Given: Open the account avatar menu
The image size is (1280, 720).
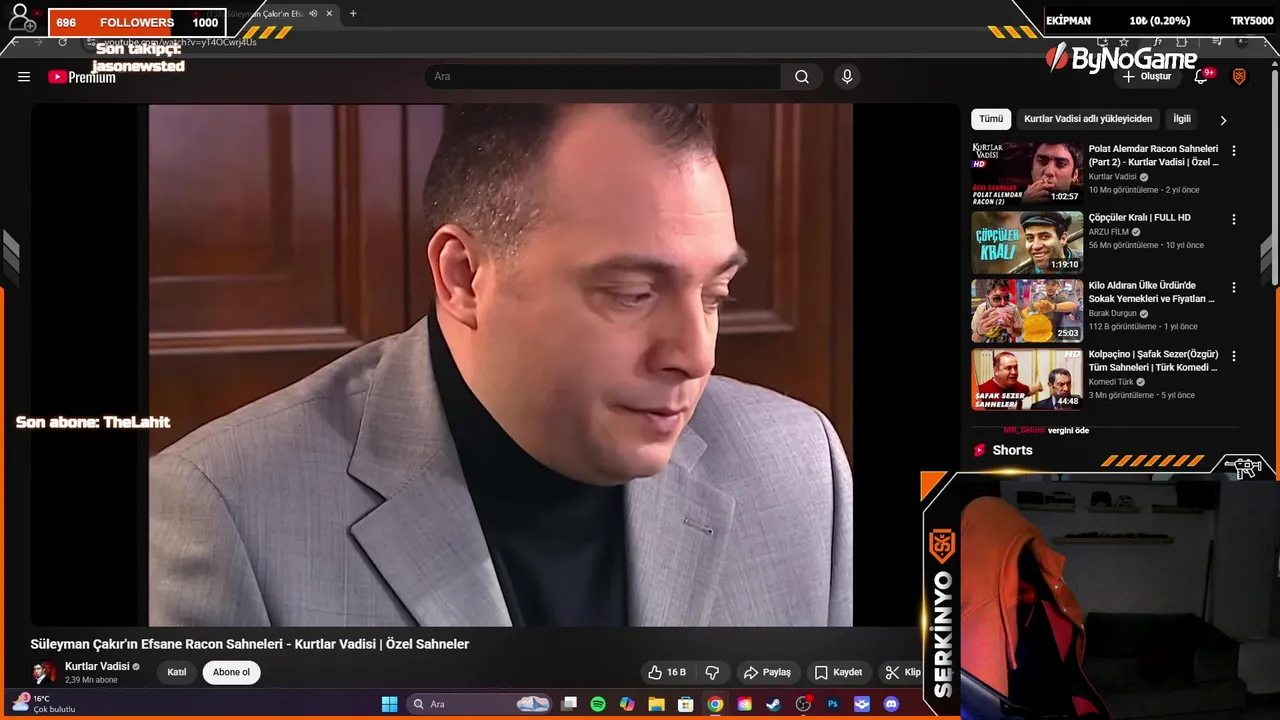Looking at the screenshot, I should (x=1239, y=77).
